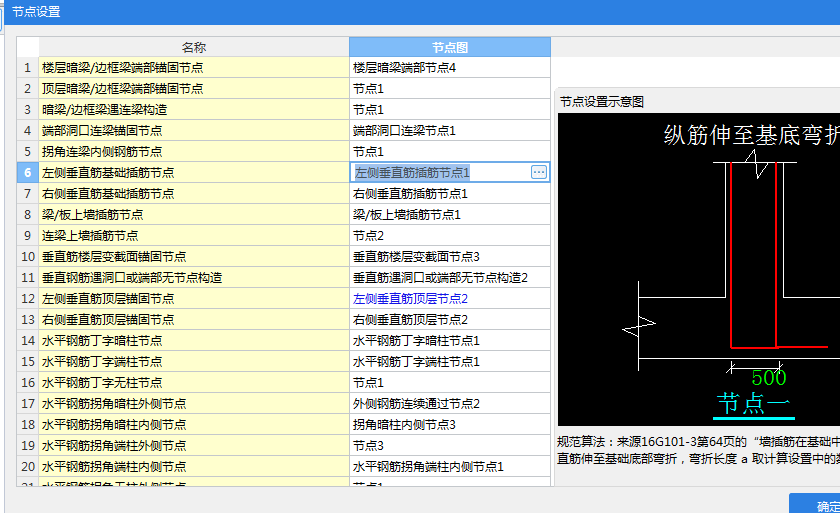
Task: Click the green 500 dimension value
Action: coord(768,378)
